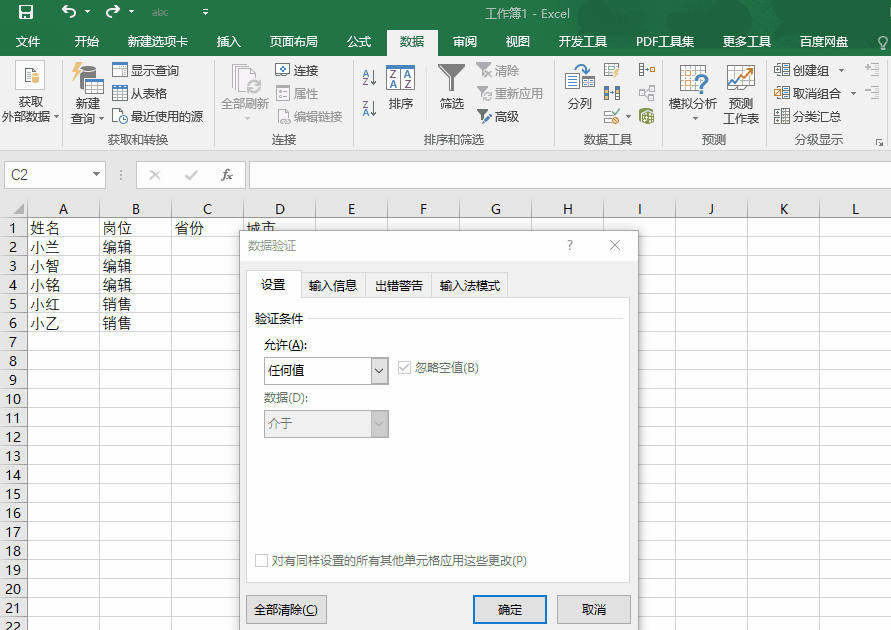Check apply changes to all same-setting cells
Image resolution: width=891 pixels, height=630 pixels.
tap(261, 561)
